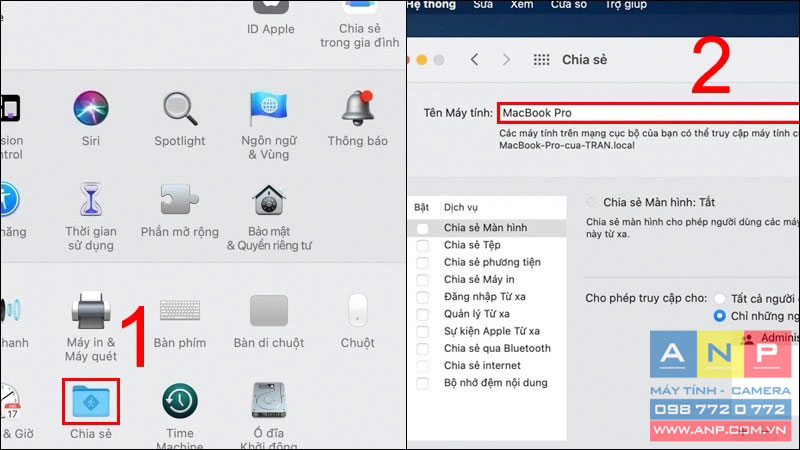Viewport: 800px width, 450px height.
Task: Open the accessibility icon pane
Action: coord(9,199)
